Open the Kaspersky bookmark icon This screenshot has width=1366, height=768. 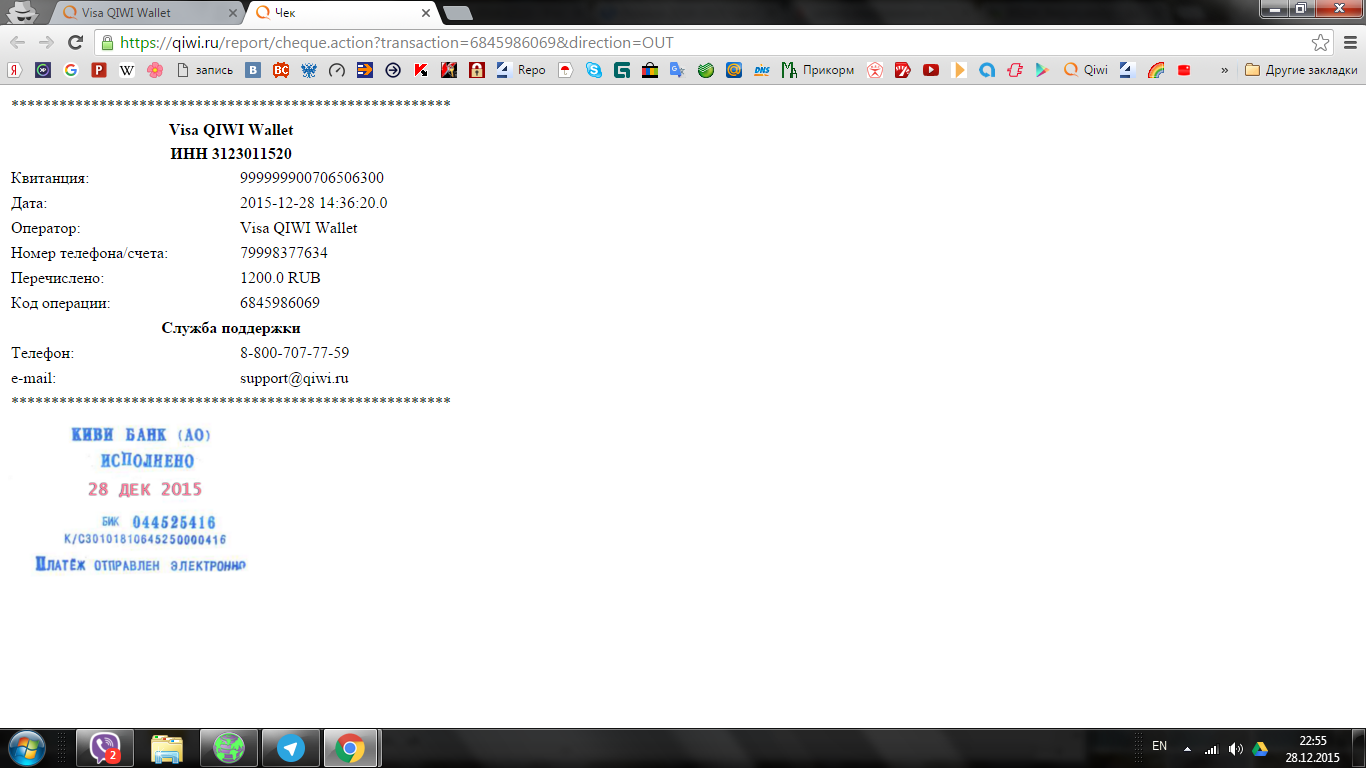421,70
